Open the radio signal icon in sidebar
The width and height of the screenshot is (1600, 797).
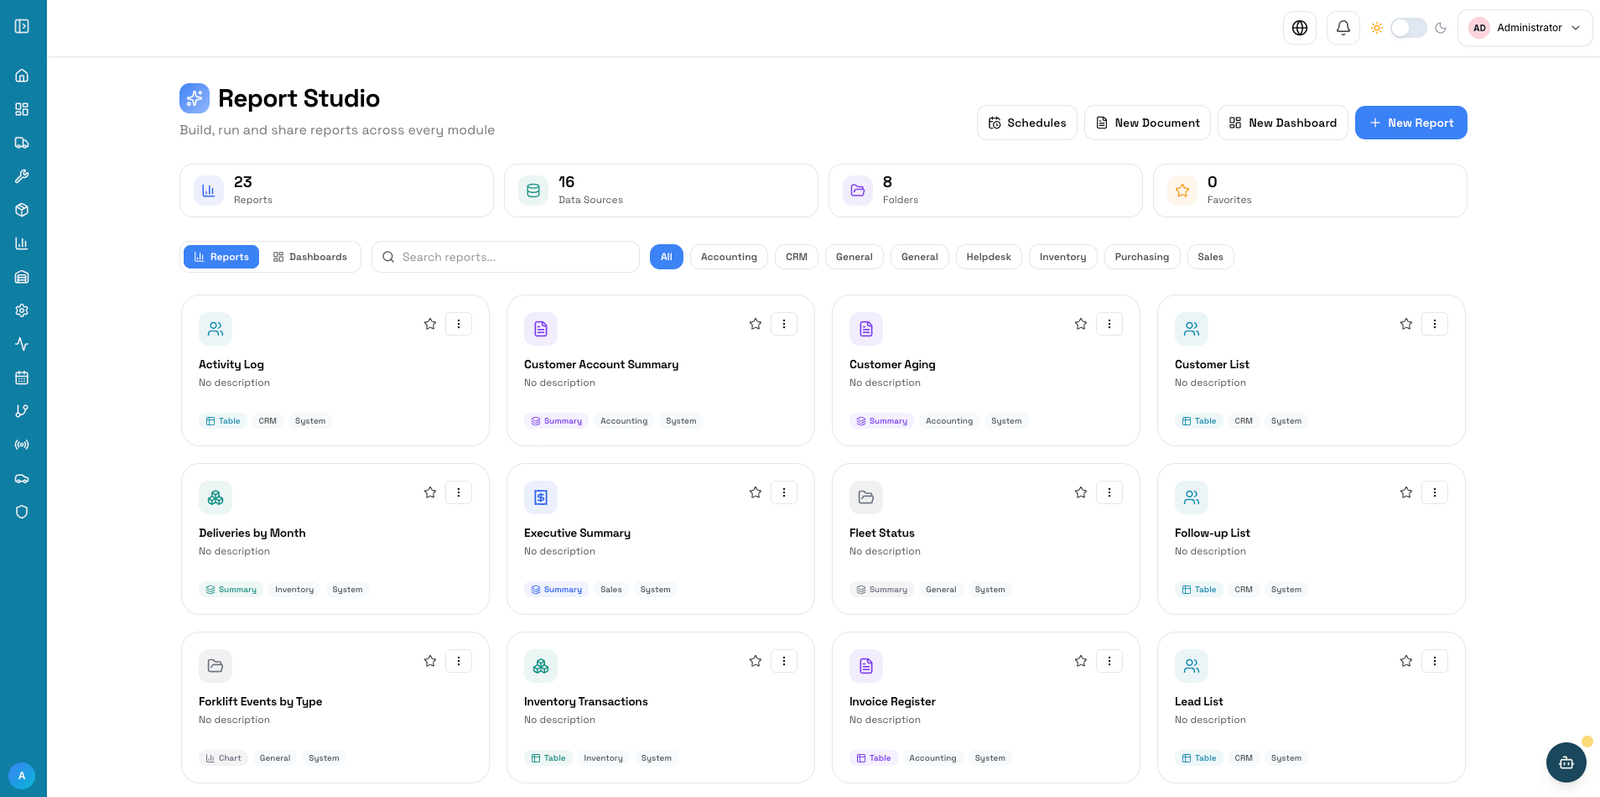coord(22,445)
